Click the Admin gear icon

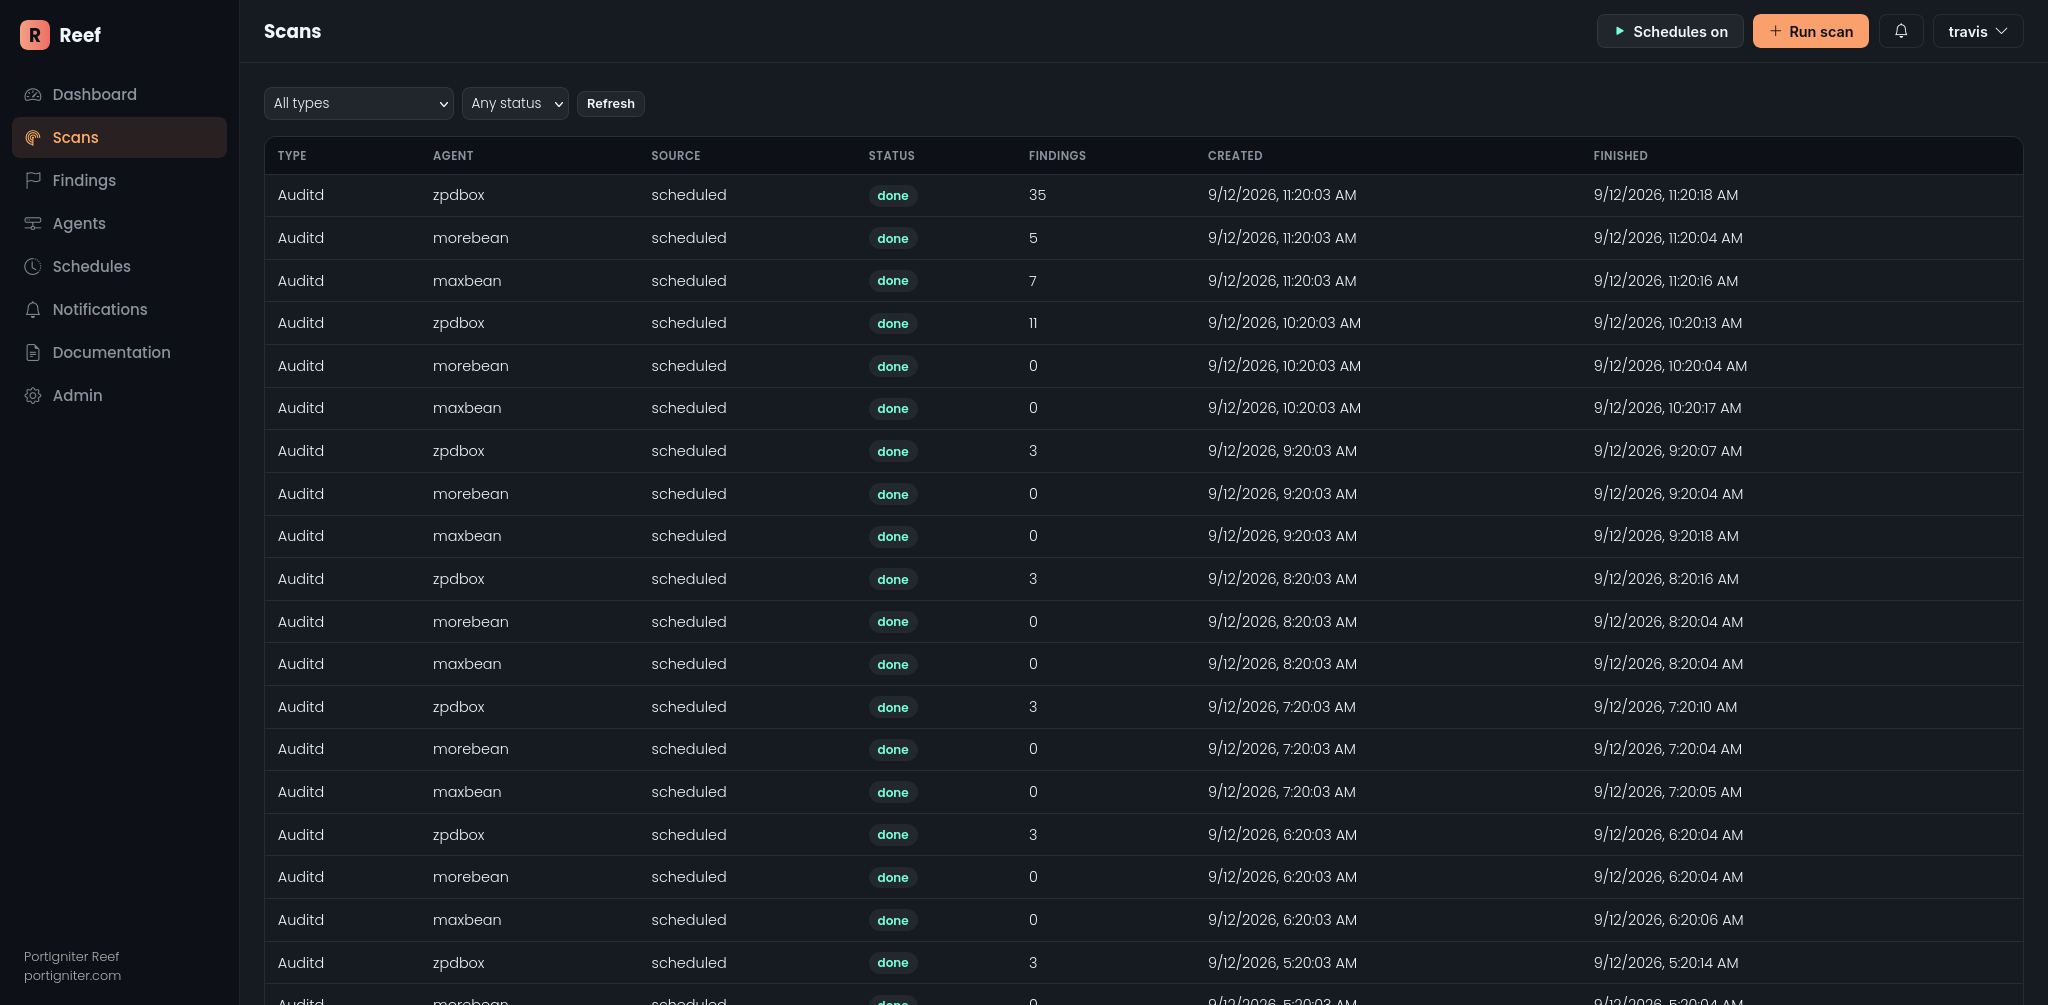coord(33,396)
